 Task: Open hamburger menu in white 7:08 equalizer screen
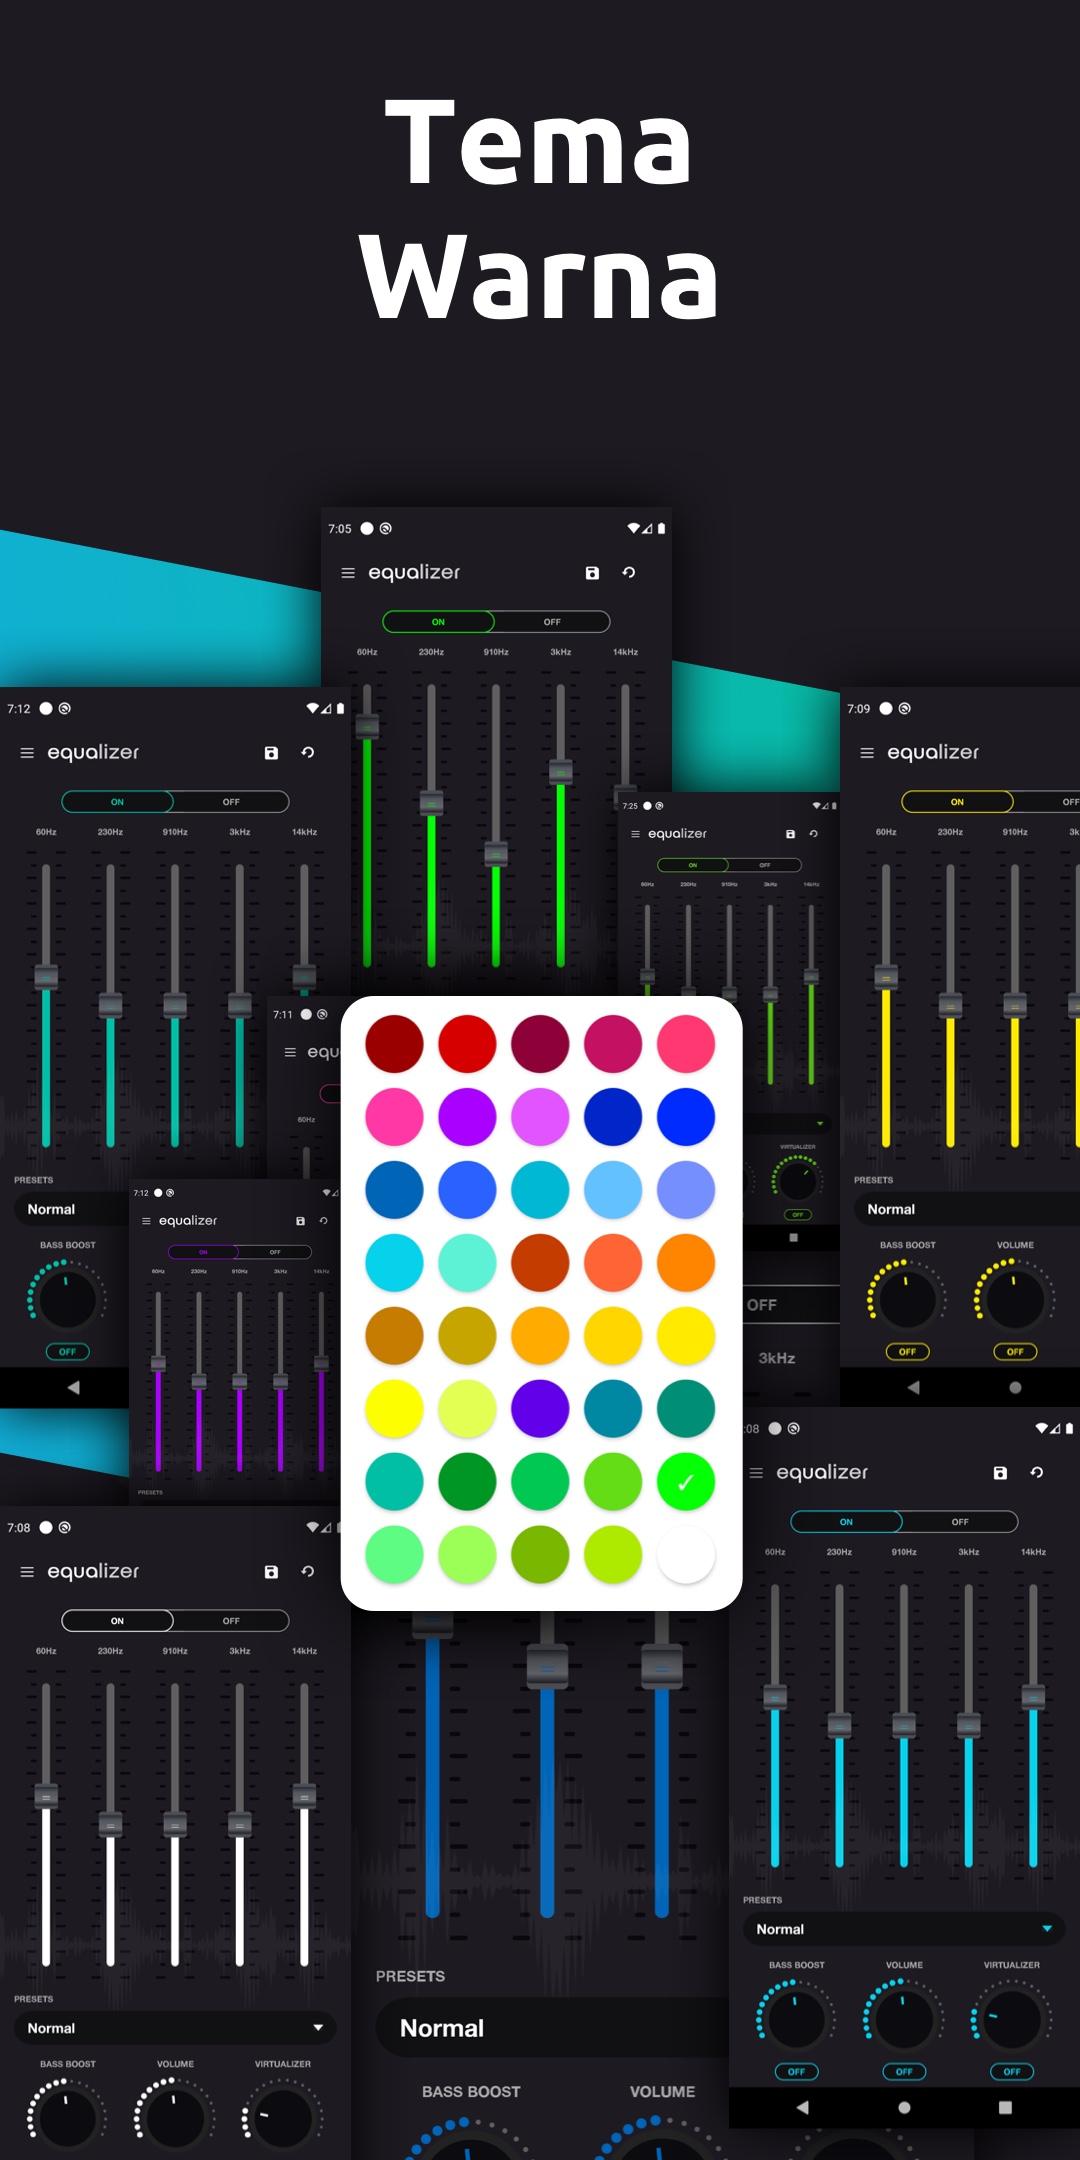tap(27, 1572)
